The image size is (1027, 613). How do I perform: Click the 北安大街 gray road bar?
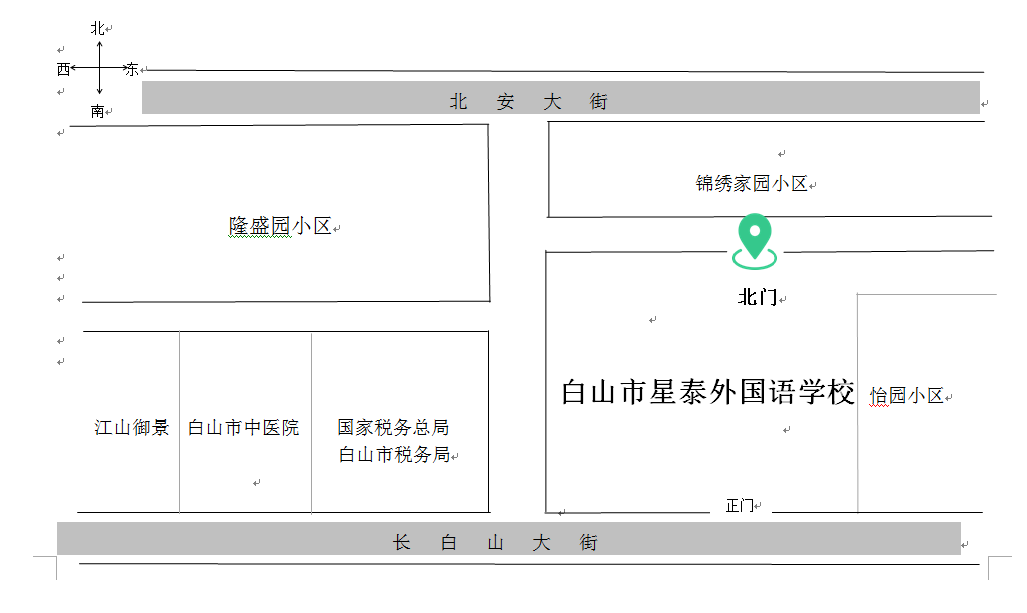(x=560, y=99)
